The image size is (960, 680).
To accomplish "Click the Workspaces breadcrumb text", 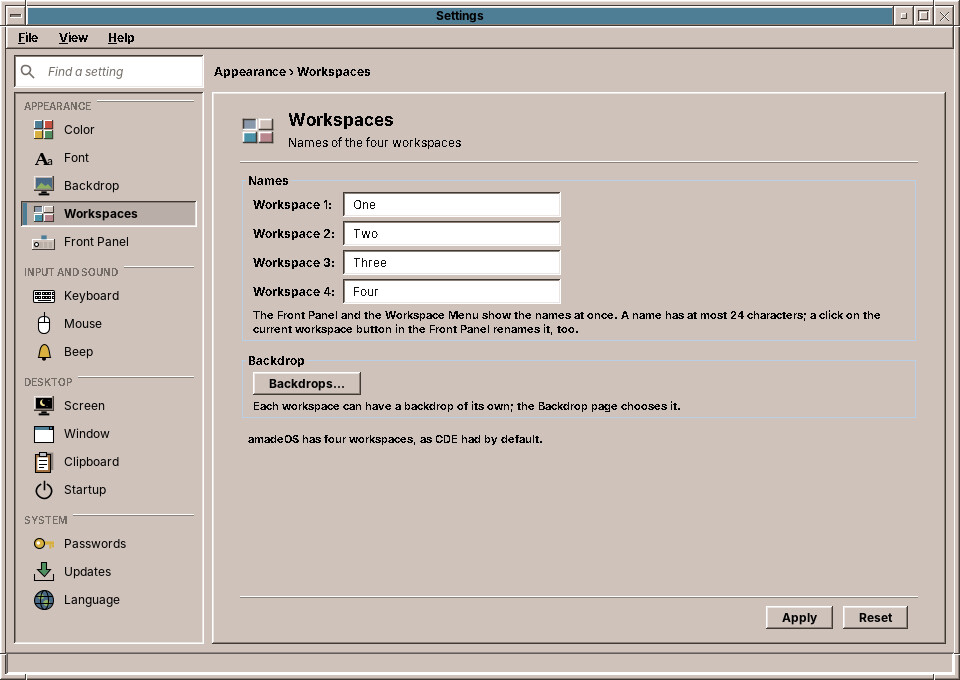I will pyautogui.click(x=334, y=72).
